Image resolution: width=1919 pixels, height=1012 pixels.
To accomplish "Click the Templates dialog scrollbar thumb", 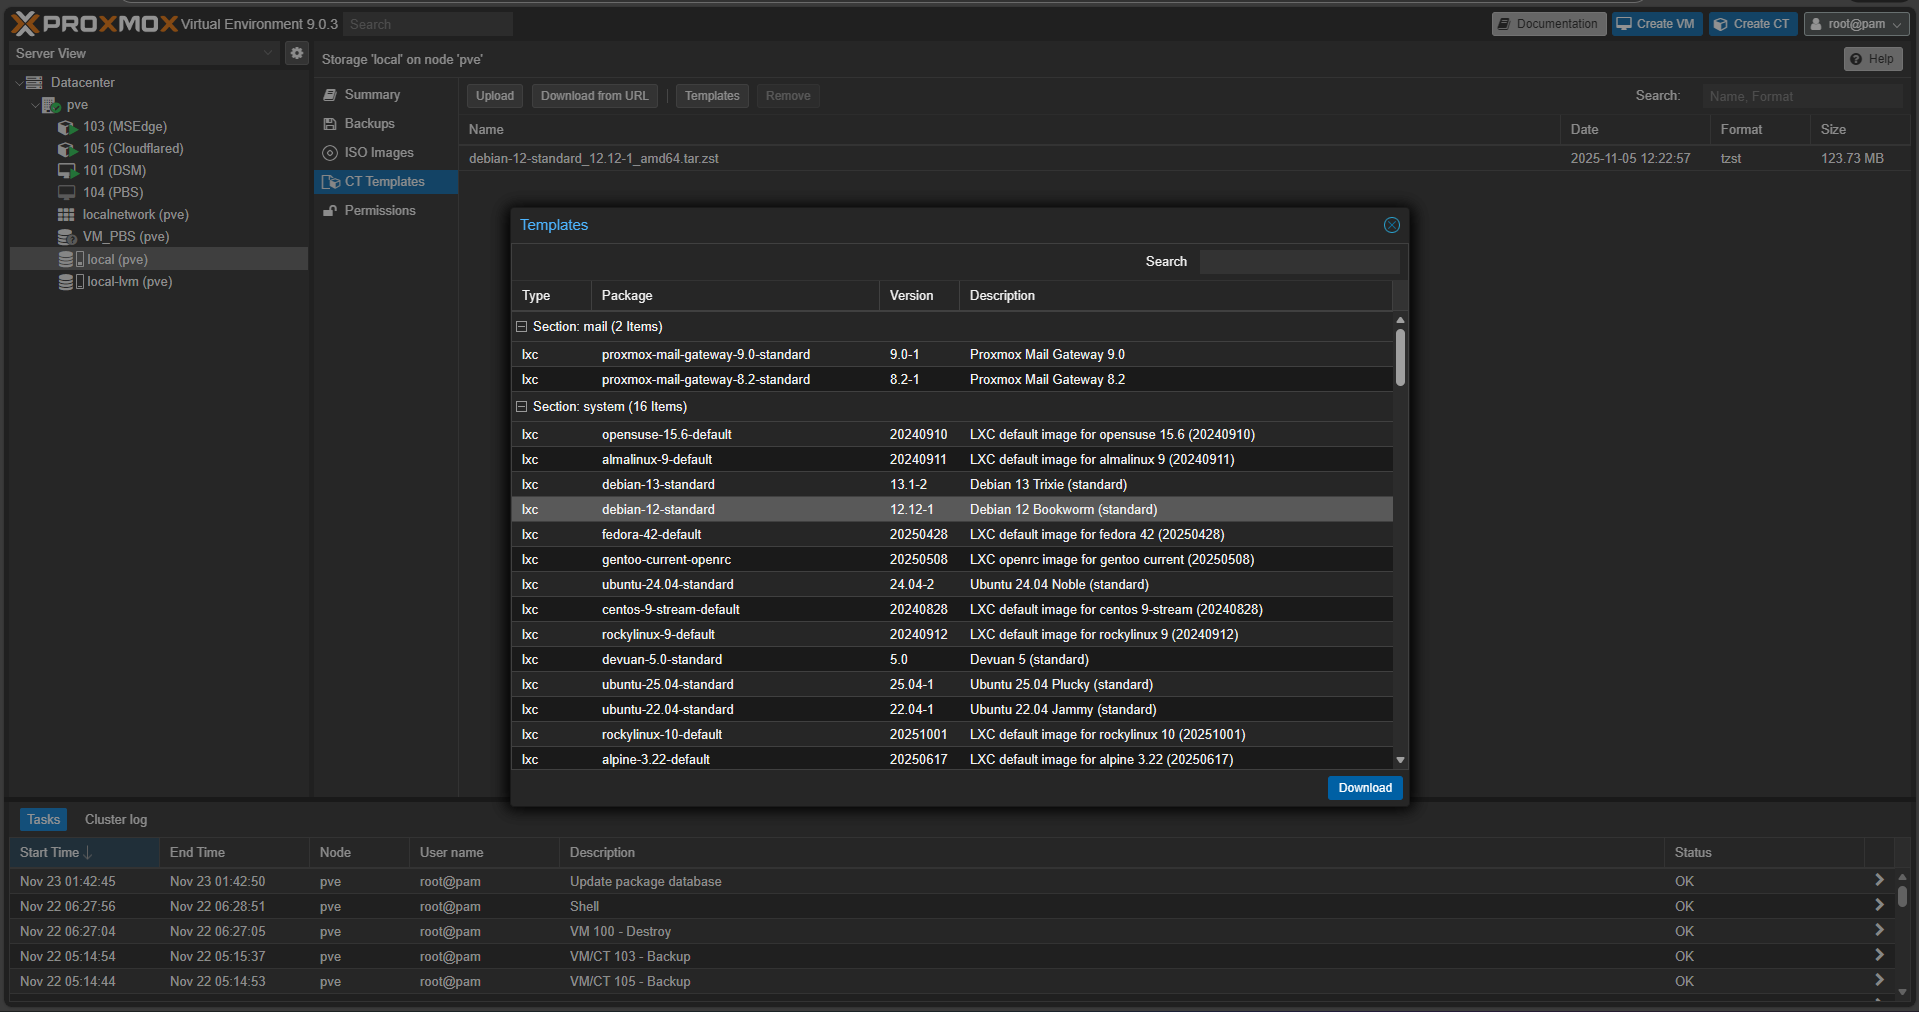I will pyautogui.click(x=1400, y=357).
